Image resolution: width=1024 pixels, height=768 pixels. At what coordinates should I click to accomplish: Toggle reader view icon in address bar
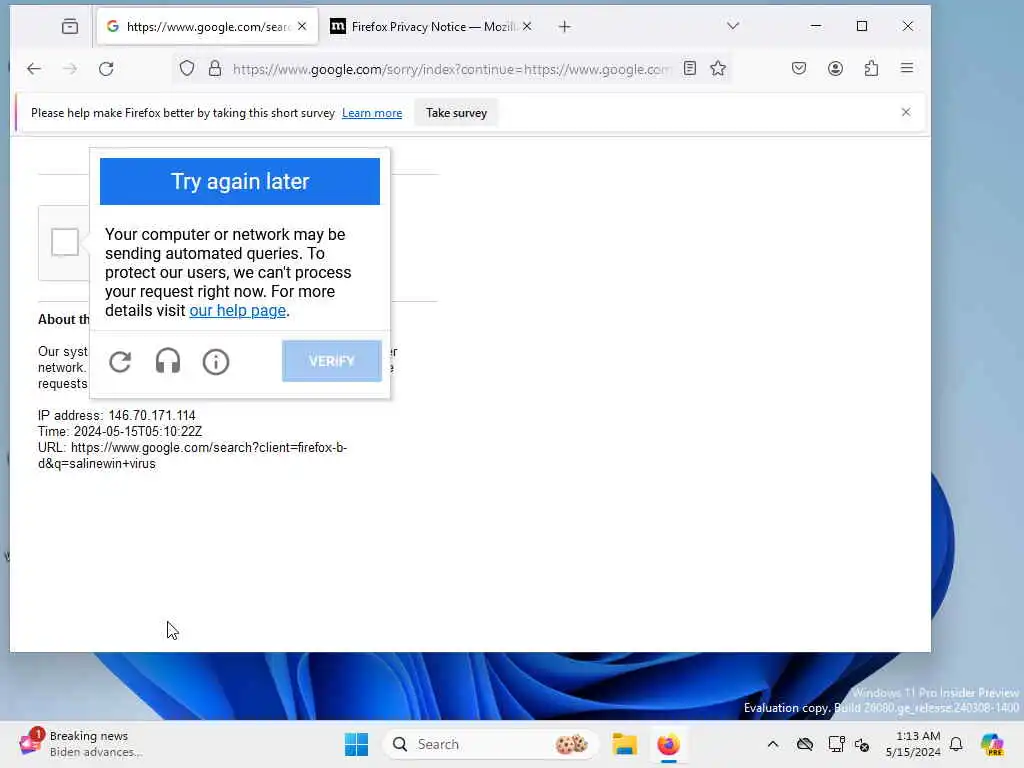(690, 68)
